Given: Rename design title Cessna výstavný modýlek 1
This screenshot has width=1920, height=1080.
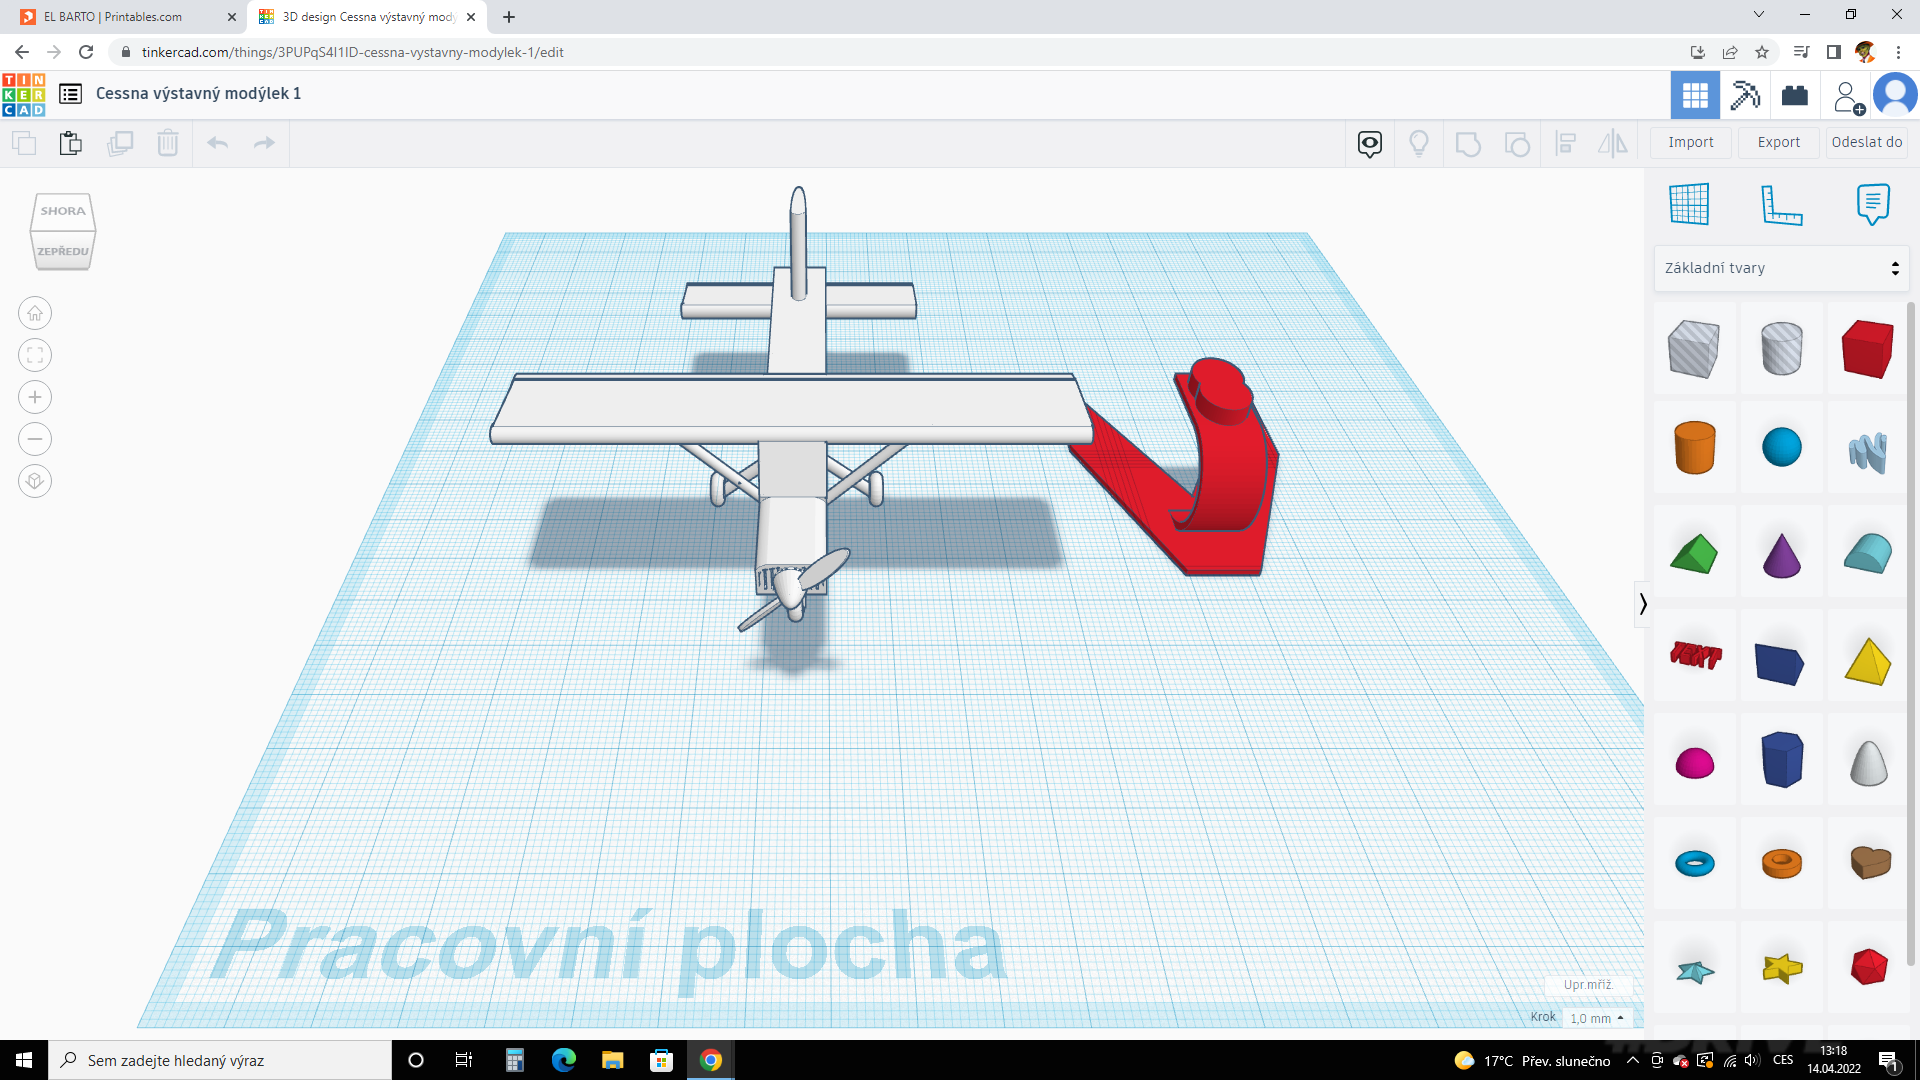Looking at the screenshot, I should point(198,93).
